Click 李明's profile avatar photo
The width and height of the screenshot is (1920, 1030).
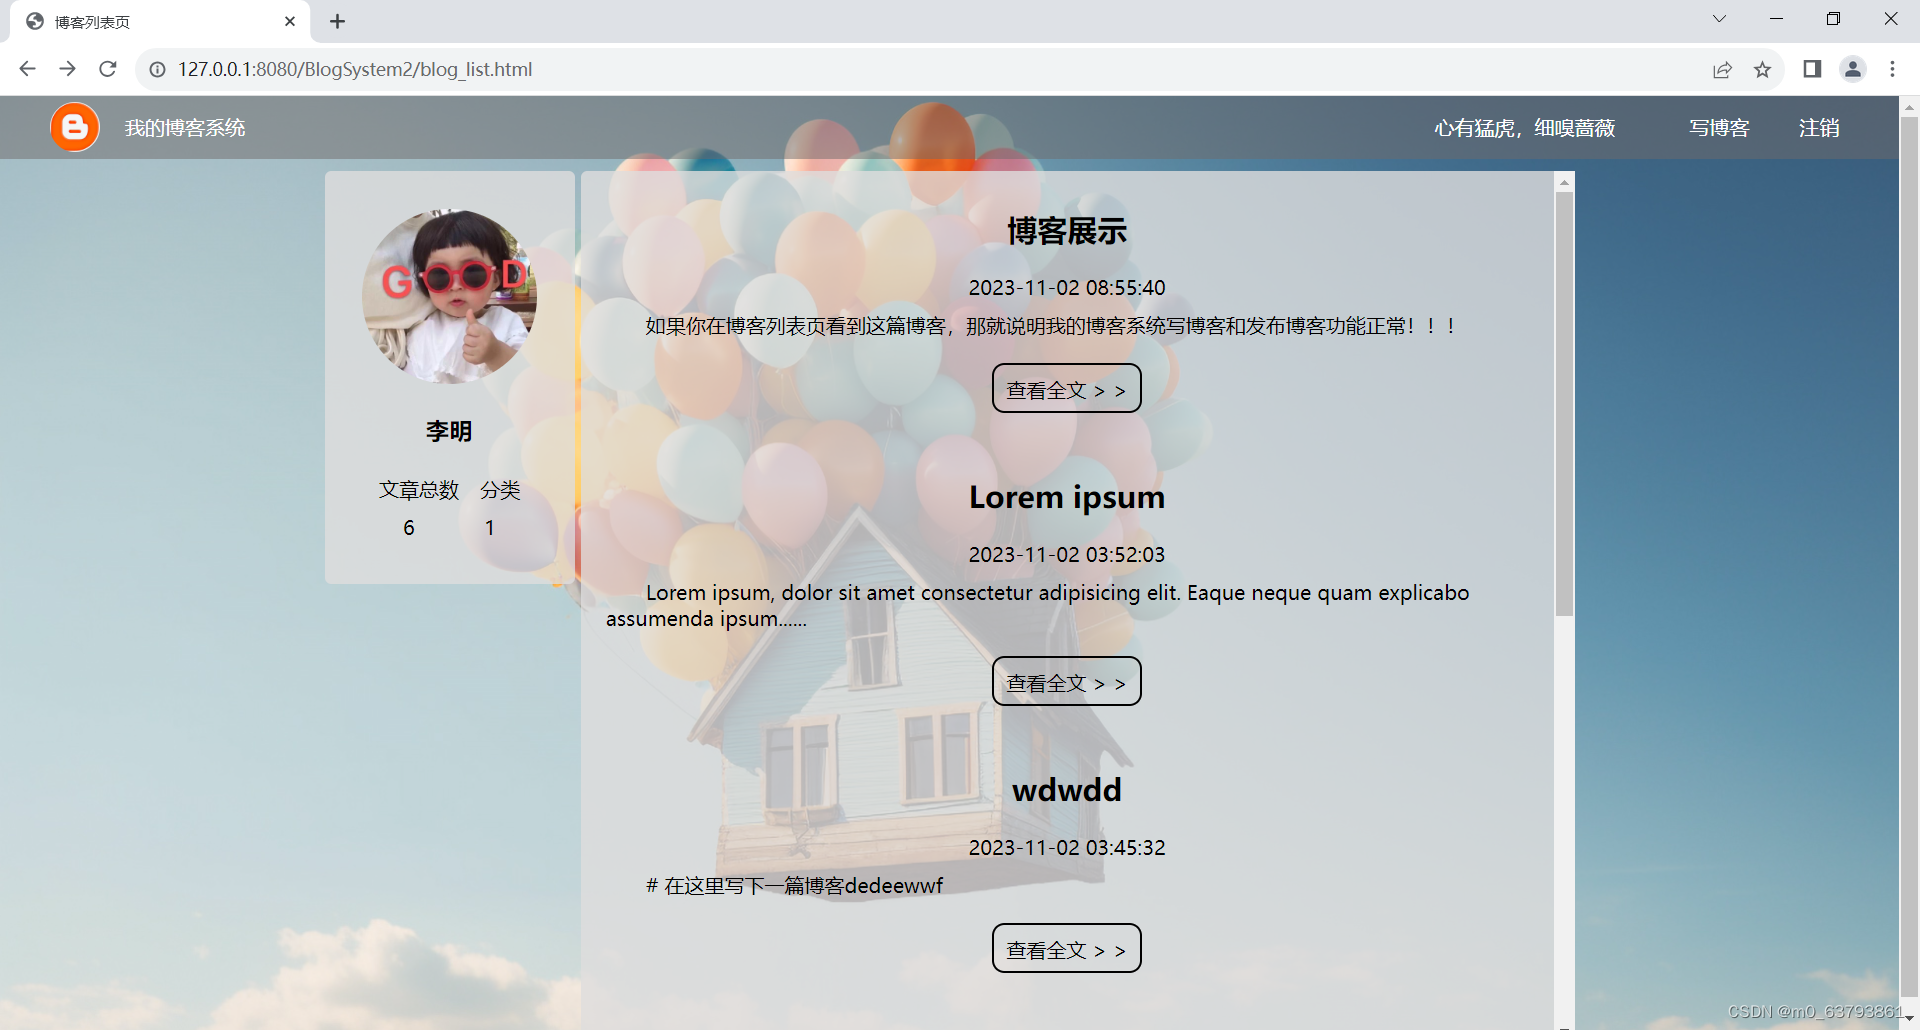click(x=449, y=295)
